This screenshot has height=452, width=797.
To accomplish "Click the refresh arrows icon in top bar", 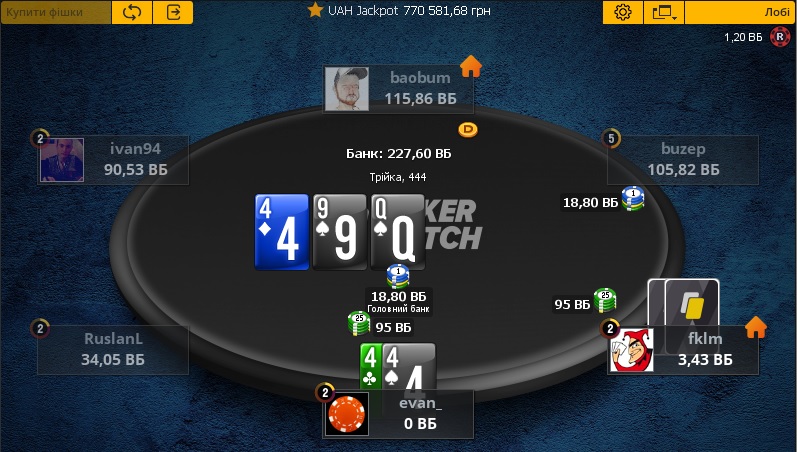I will tap(132, 12).
